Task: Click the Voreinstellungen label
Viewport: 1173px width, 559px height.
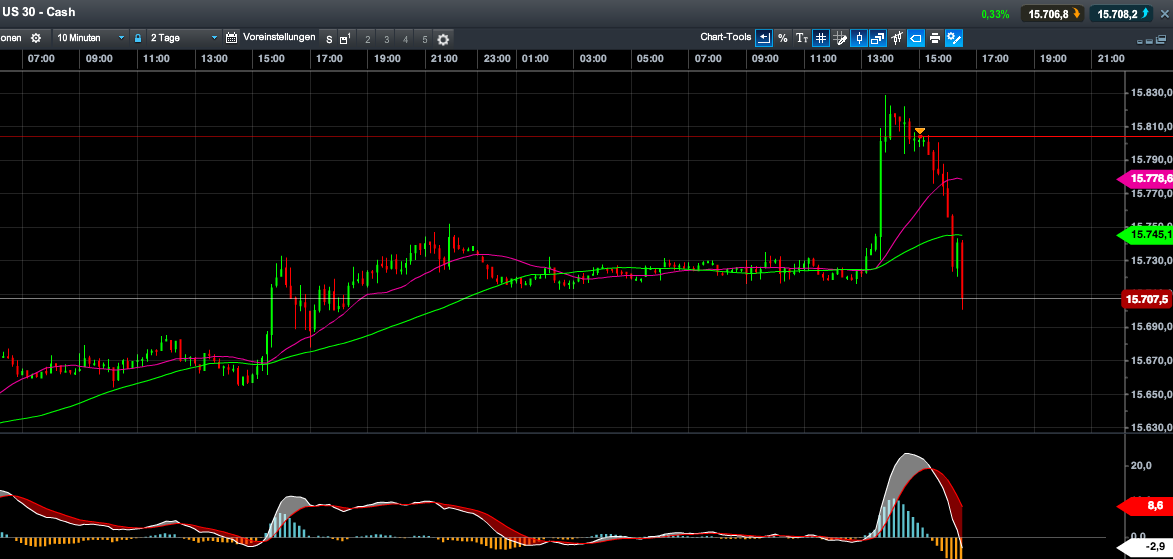Action: [x=279, y=37]
